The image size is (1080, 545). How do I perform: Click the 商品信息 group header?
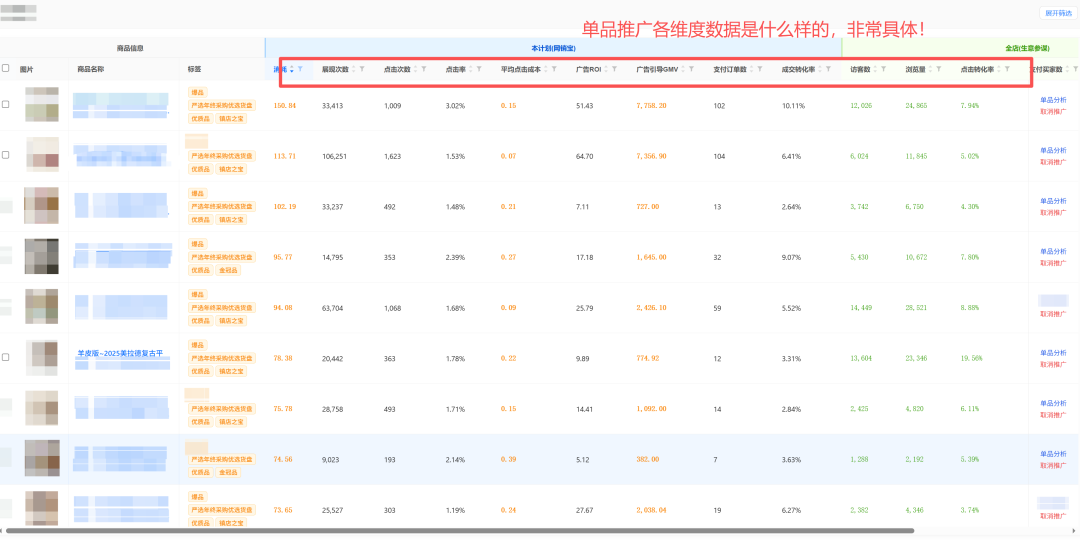point(130,48)
